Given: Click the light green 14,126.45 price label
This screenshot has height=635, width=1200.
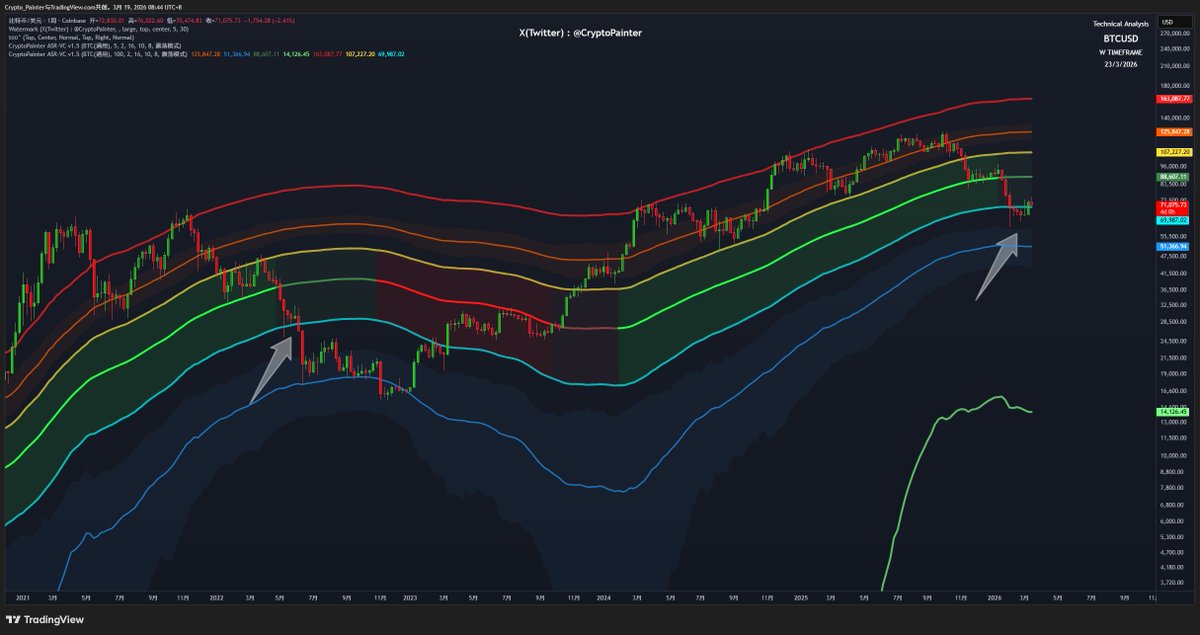Looking at the screenshot, I should [1174, 411].
